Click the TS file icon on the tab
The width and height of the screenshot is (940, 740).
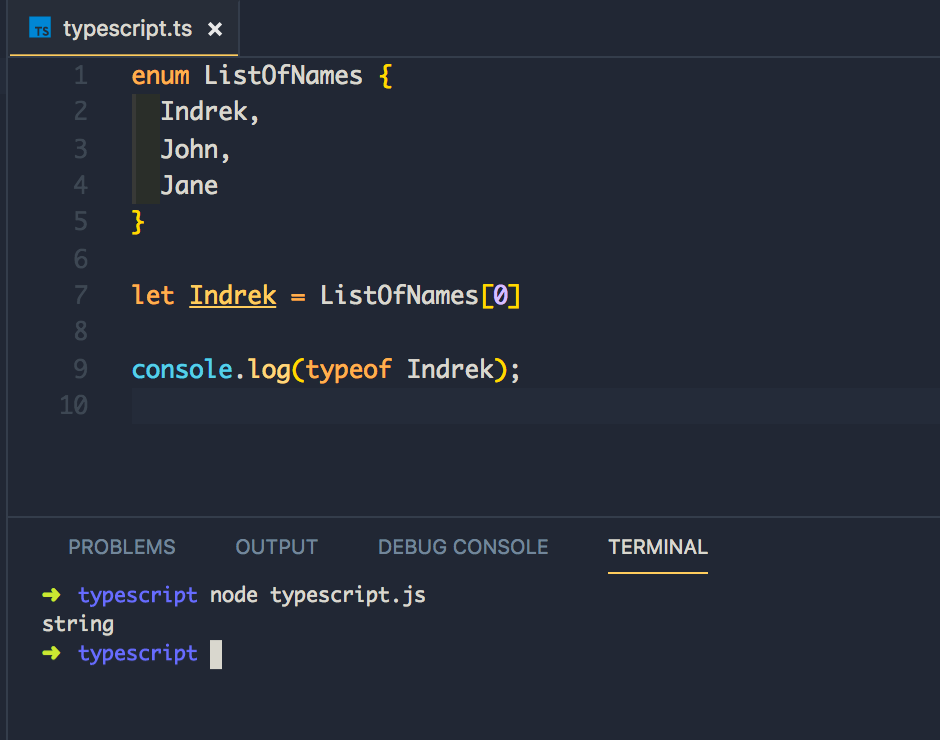click(x=40, y=28)
